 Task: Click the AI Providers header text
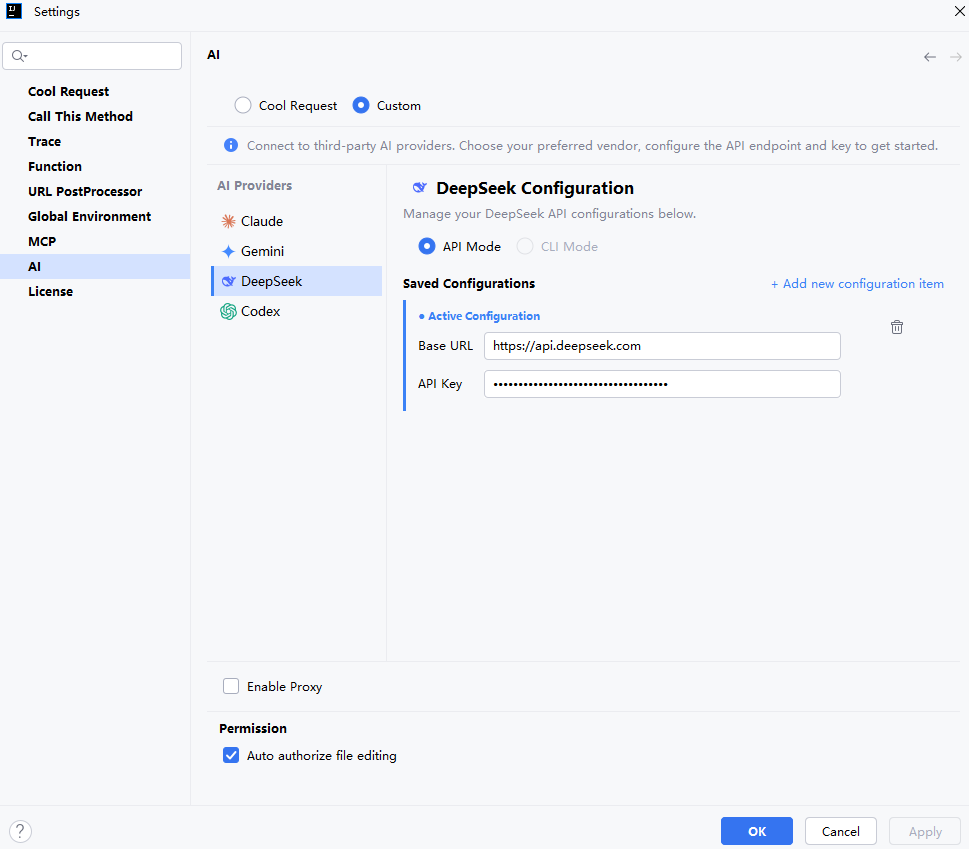coord(255,185)
